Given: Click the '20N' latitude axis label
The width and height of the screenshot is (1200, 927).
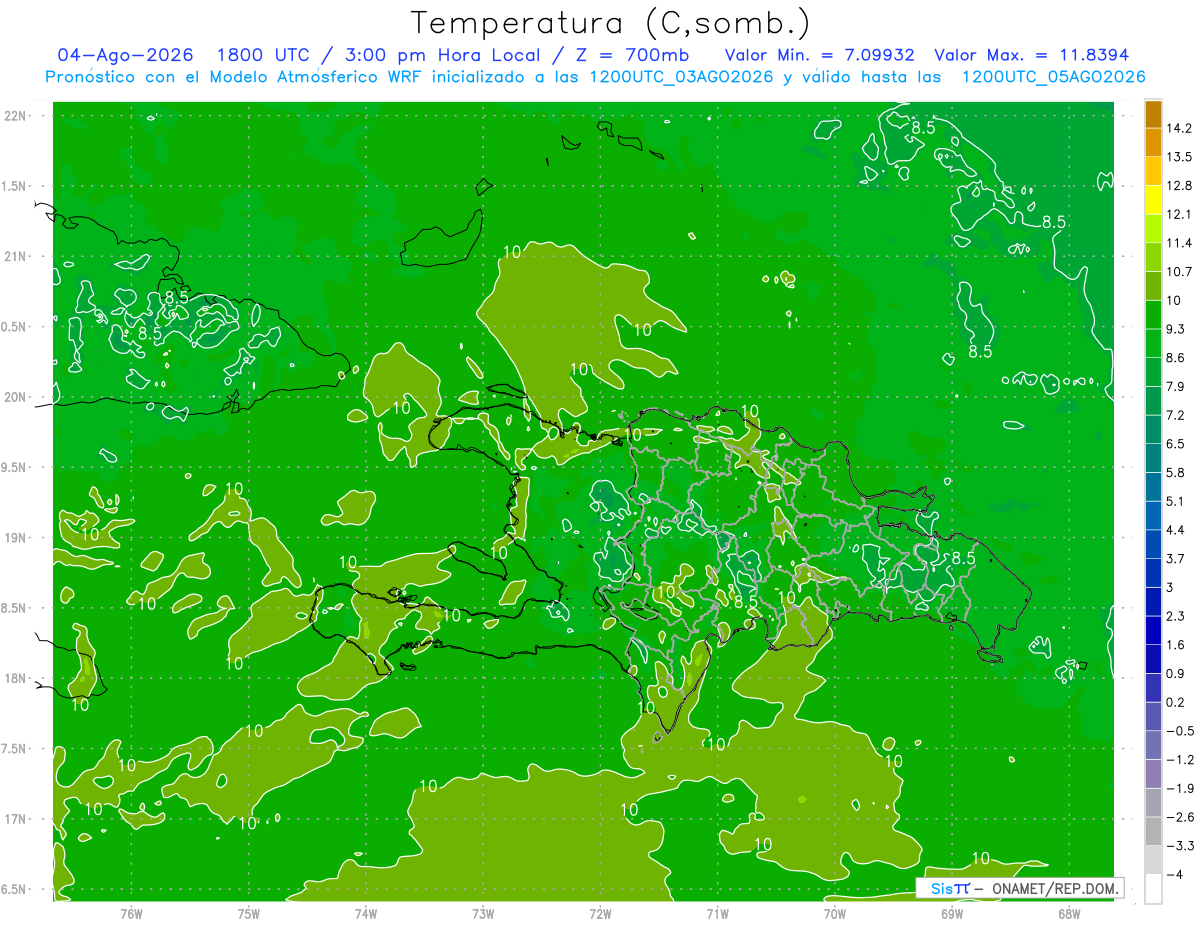Looking at the screenshot, I should pos(15,397).
